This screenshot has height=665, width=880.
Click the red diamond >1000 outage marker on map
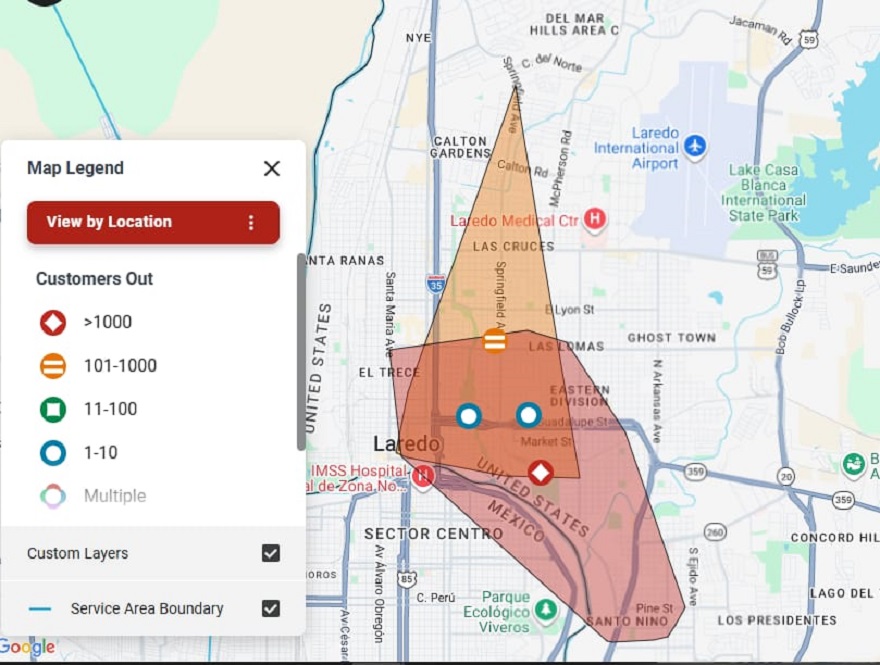point(540,472)
